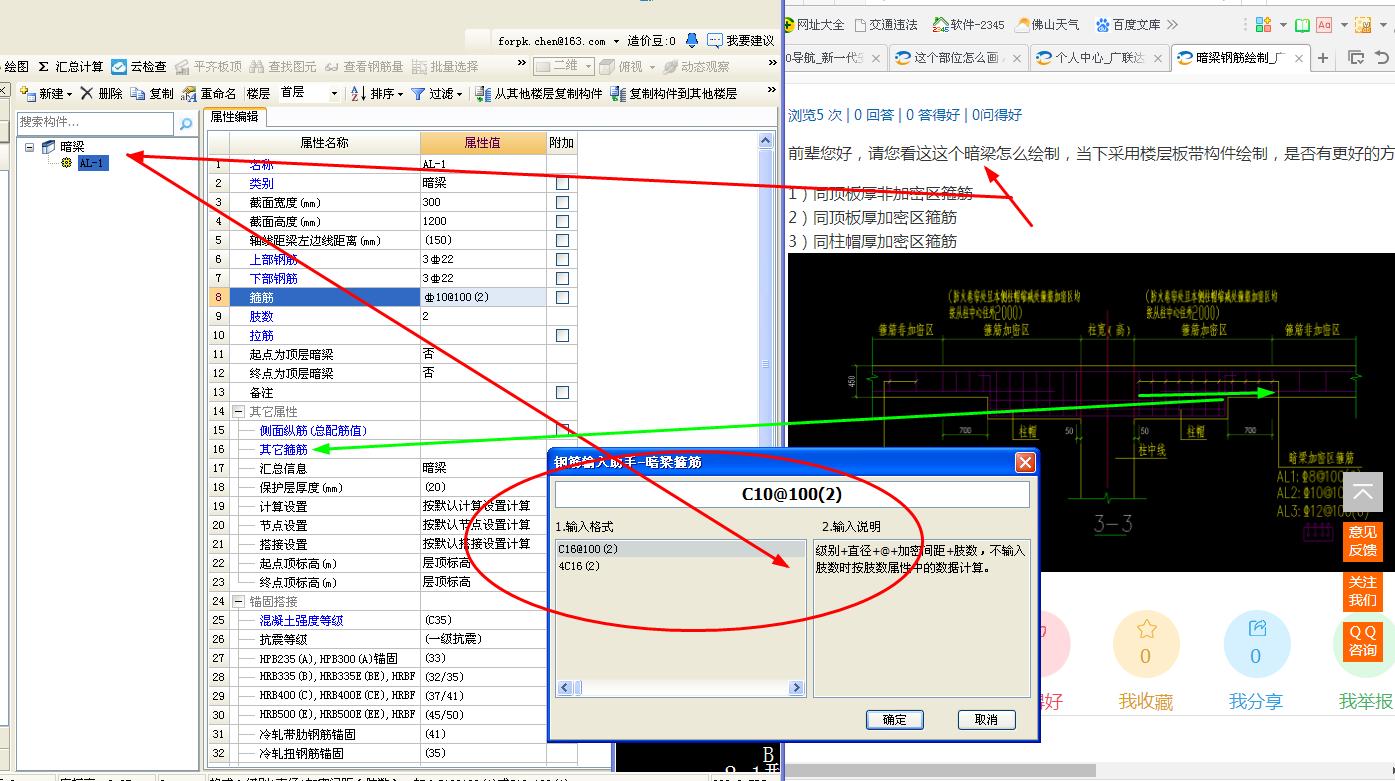
Task: Click the 我收藏 star icon
Action: (1146, 629)
